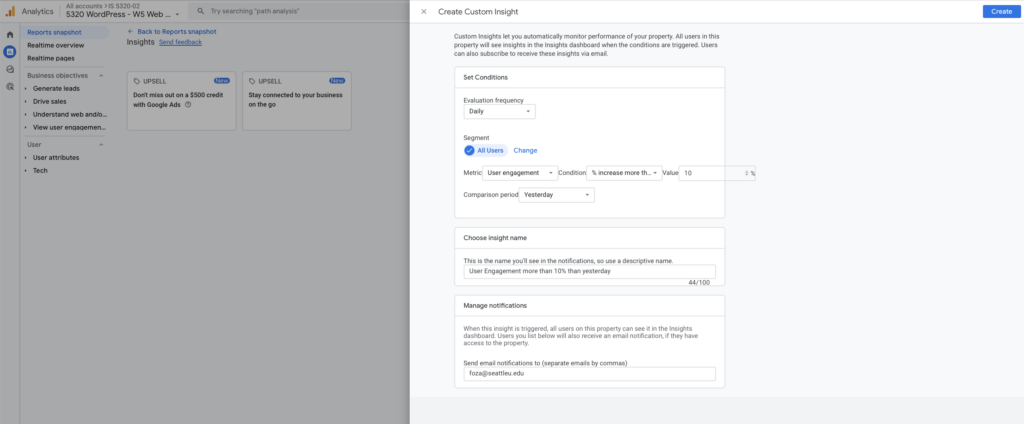Viewport: 1024px width, 424px height.
Task: Select Realtime overview in sidebar
Action: tap(55, 45)
